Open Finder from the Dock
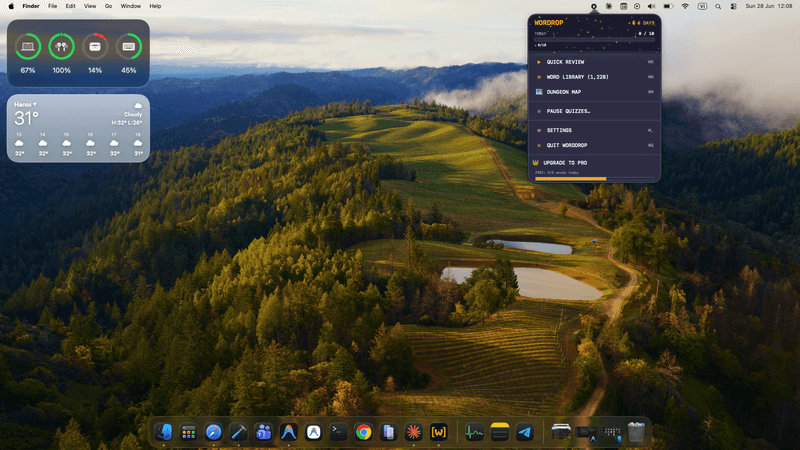 point(164,432)
